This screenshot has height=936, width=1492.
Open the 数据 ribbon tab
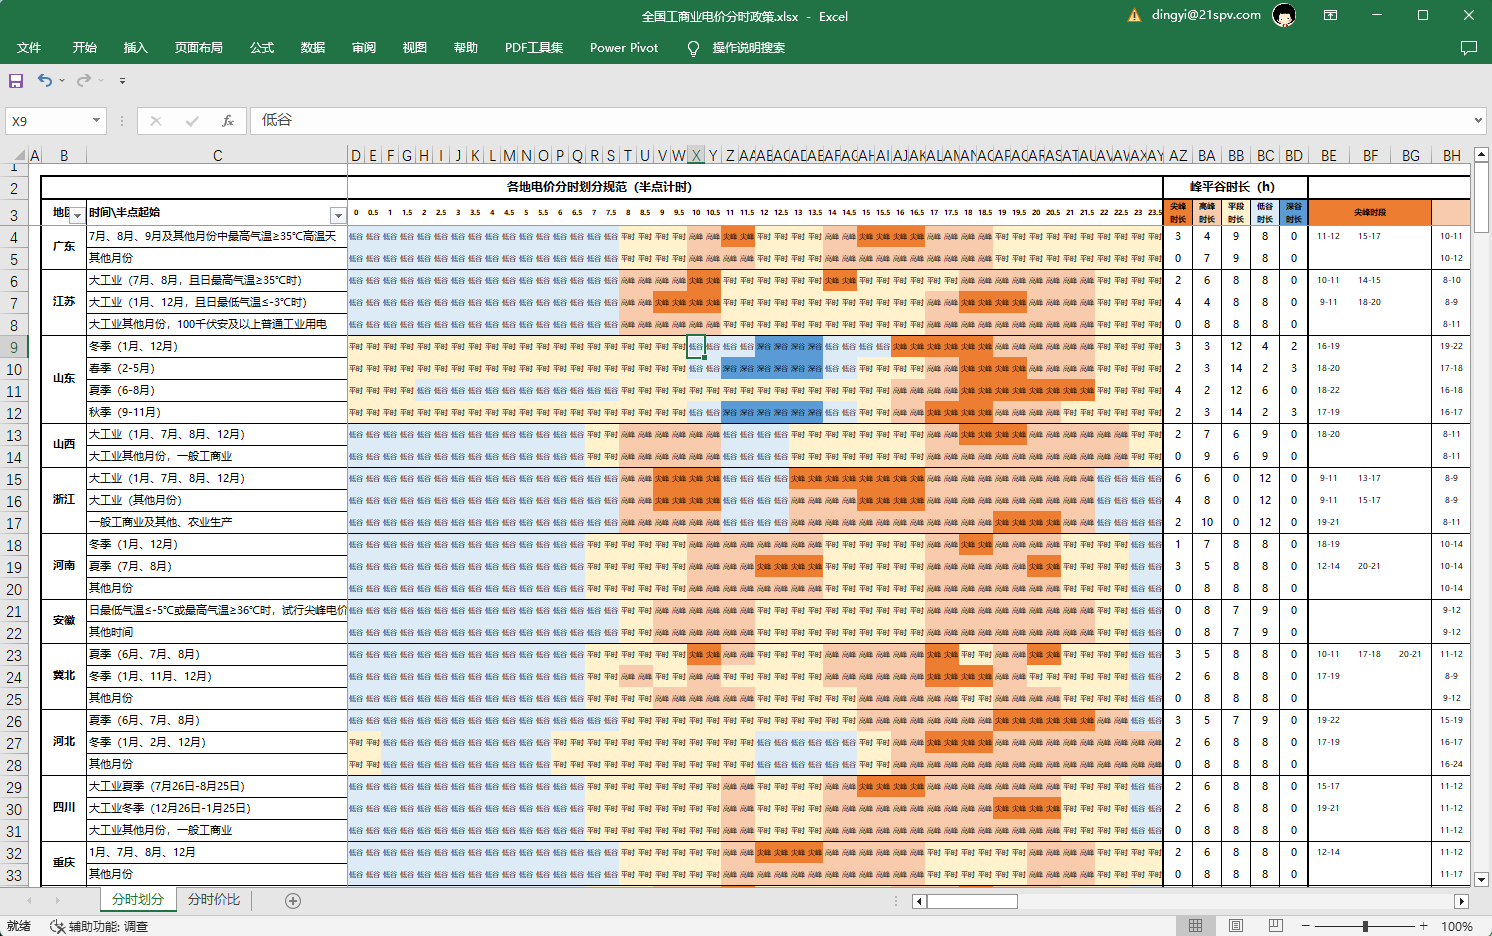coord(313,48)
